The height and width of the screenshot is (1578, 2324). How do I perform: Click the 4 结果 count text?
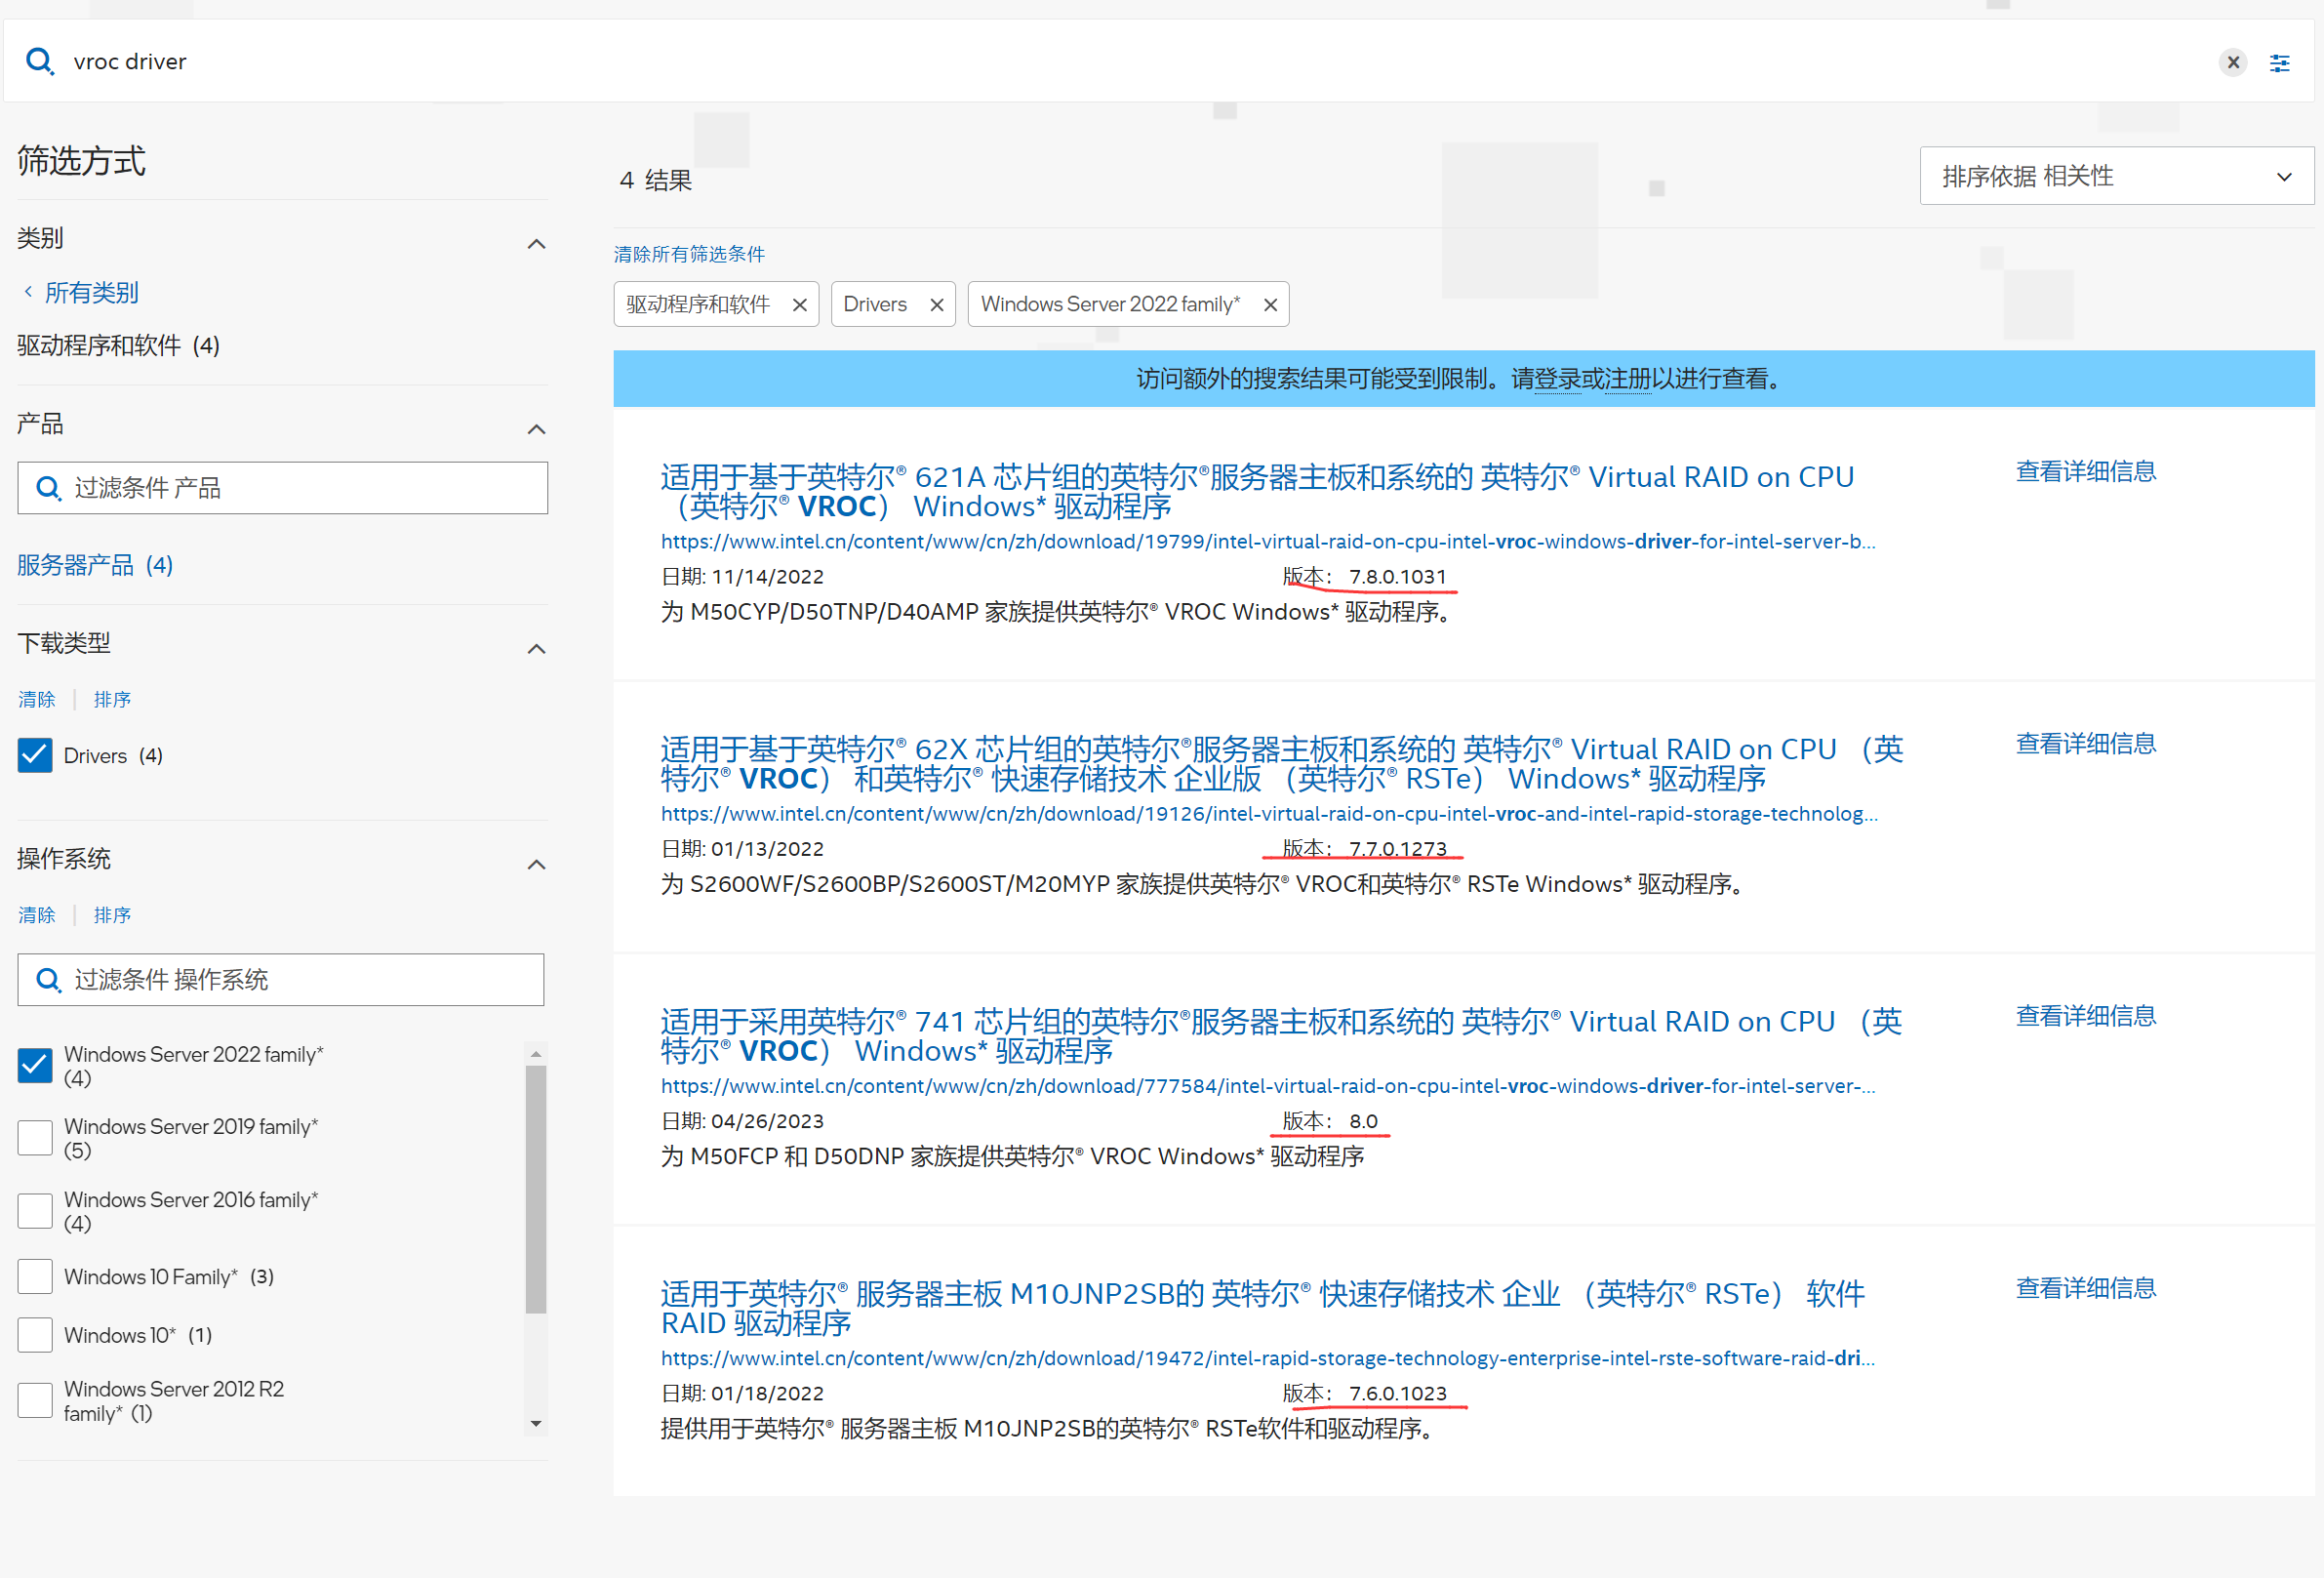[x=656, y=180]
